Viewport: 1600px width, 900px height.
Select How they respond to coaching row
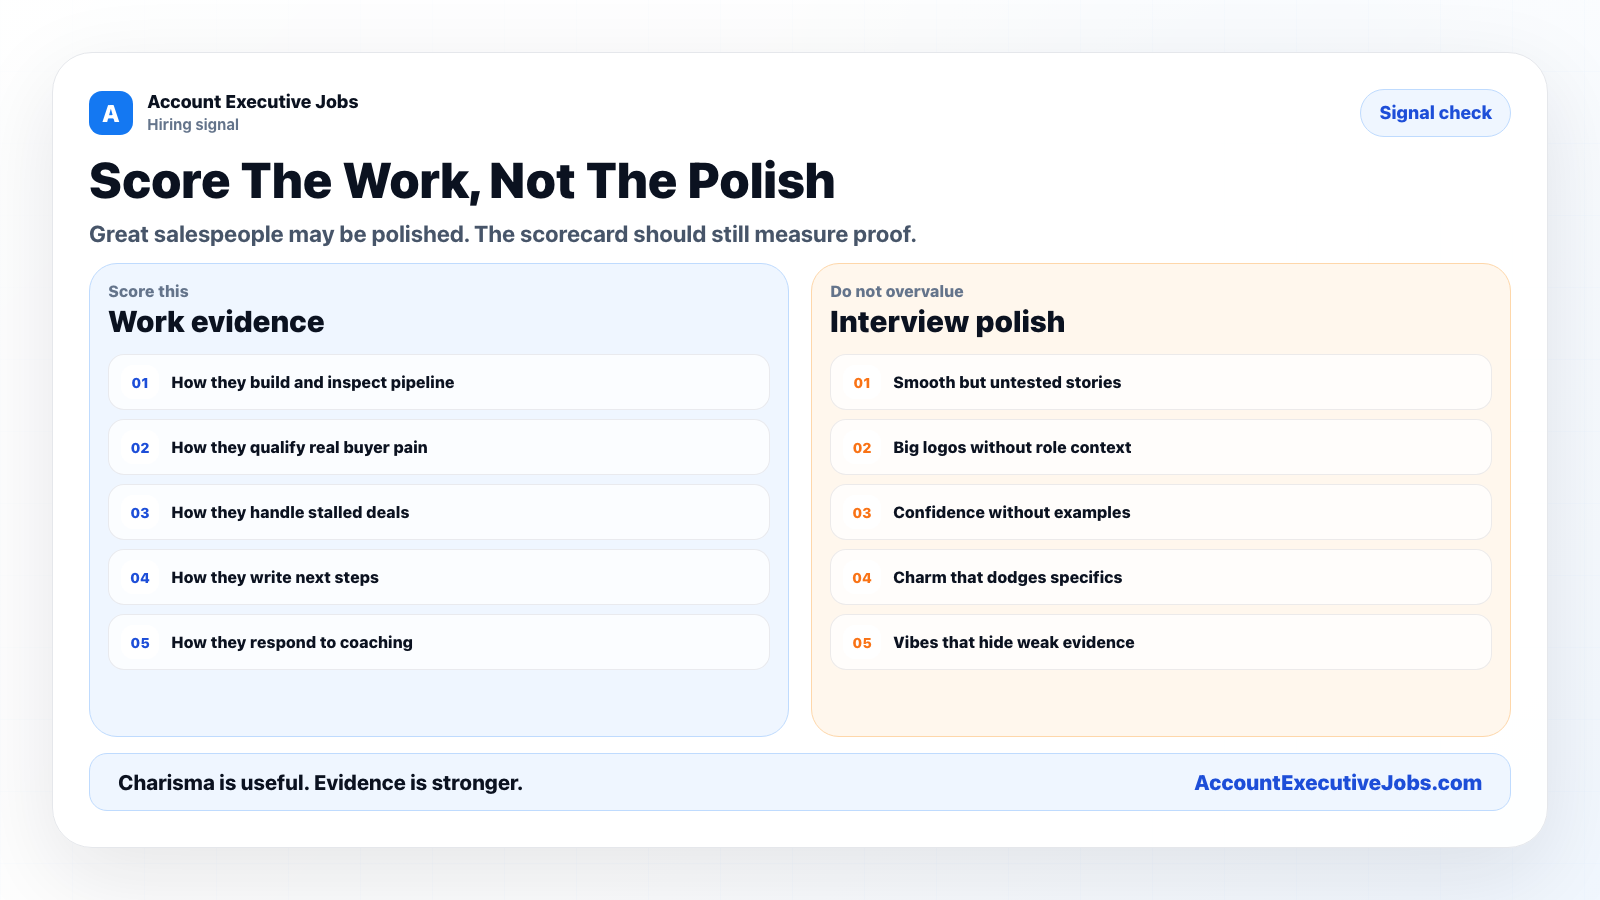439,642
